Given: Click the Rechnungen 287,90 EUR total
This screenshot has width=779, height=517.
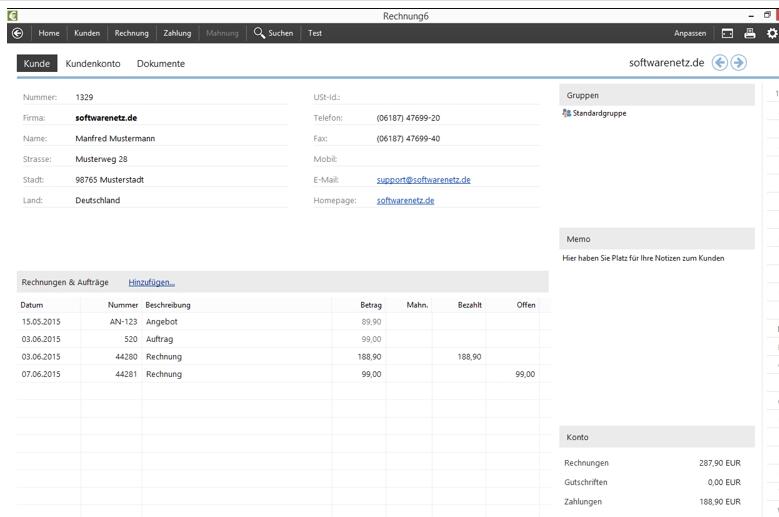Looking at the screenshot, I should pyautogui.click(x=652, y=463).
